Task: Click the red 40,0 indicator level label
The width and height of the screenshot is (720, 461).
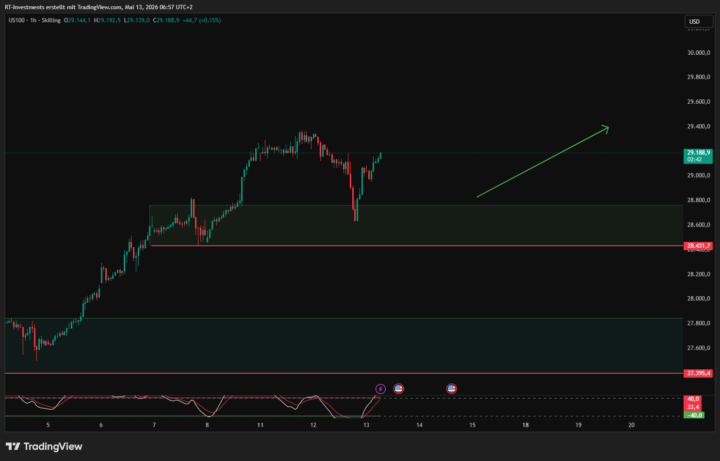Action: [x=693, y=399]
